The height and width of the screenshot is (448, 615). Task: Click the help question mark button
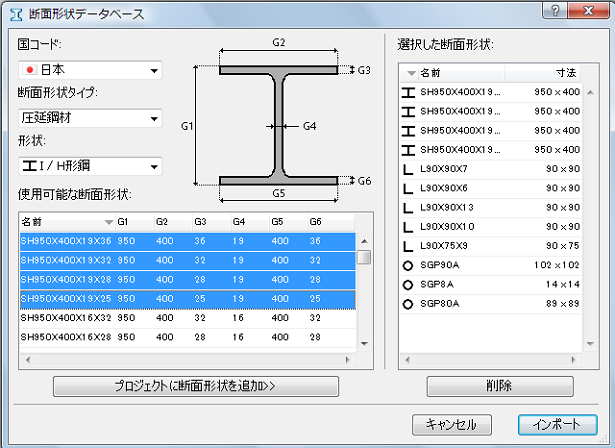(x=555, y=10)
